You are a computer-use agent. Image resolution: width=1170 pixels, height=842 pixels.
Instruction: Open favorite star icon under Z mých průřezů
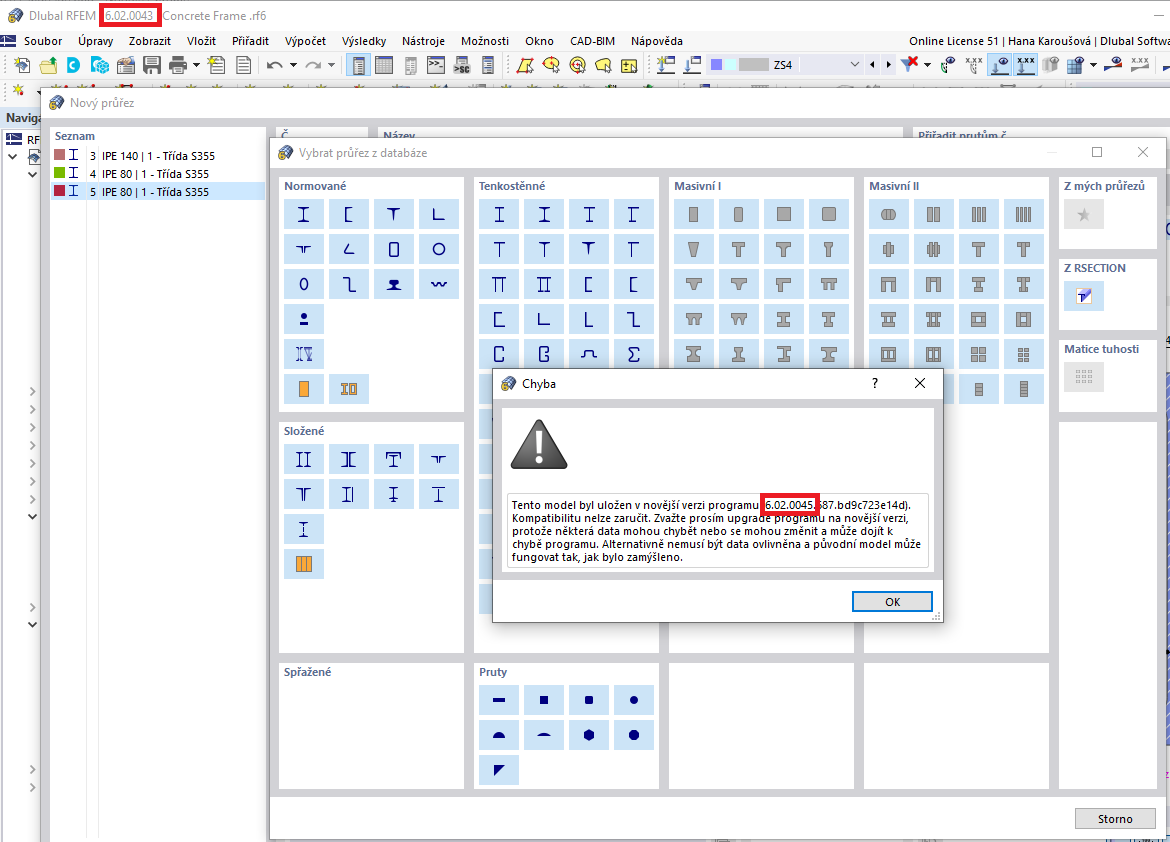pos(1083,215)
